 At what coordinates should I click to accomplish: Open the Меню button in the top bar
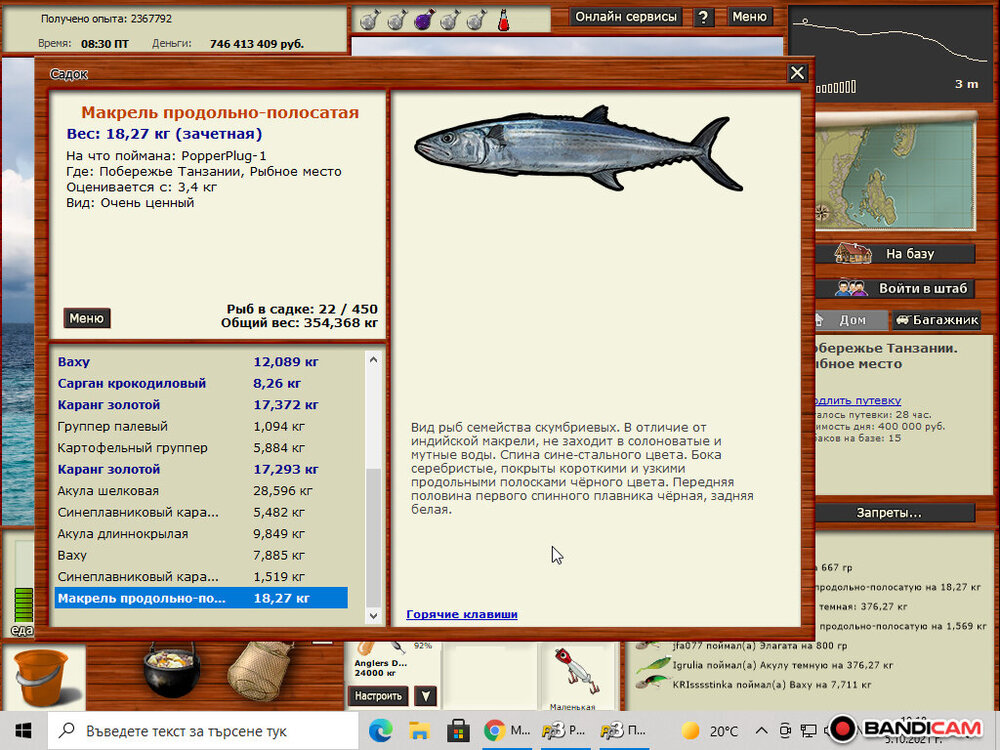749,17
